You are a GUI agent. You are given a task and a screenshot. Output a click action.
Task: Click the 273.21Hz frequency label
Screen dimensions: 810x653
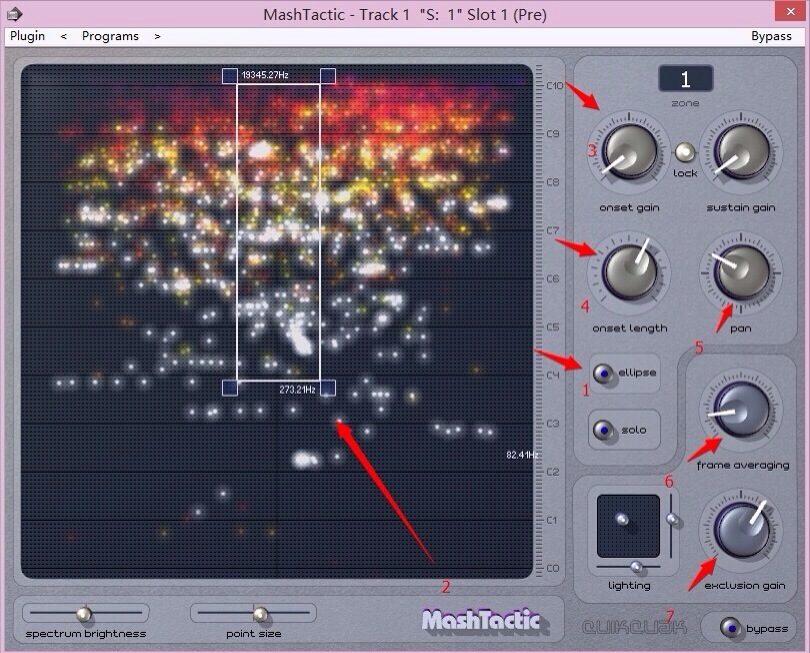(298, 390)
